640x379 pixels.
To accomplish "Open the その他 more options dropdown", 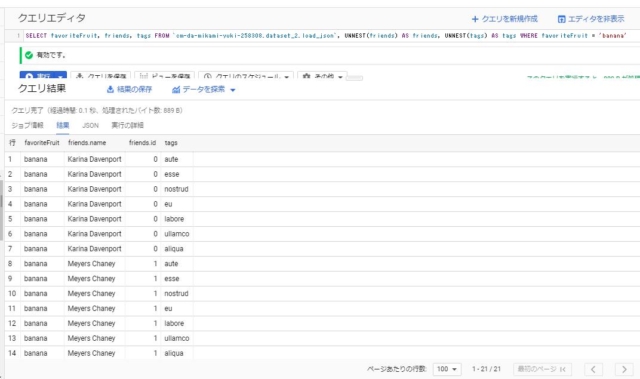I will pyautogui.click(x=322, y=76).
